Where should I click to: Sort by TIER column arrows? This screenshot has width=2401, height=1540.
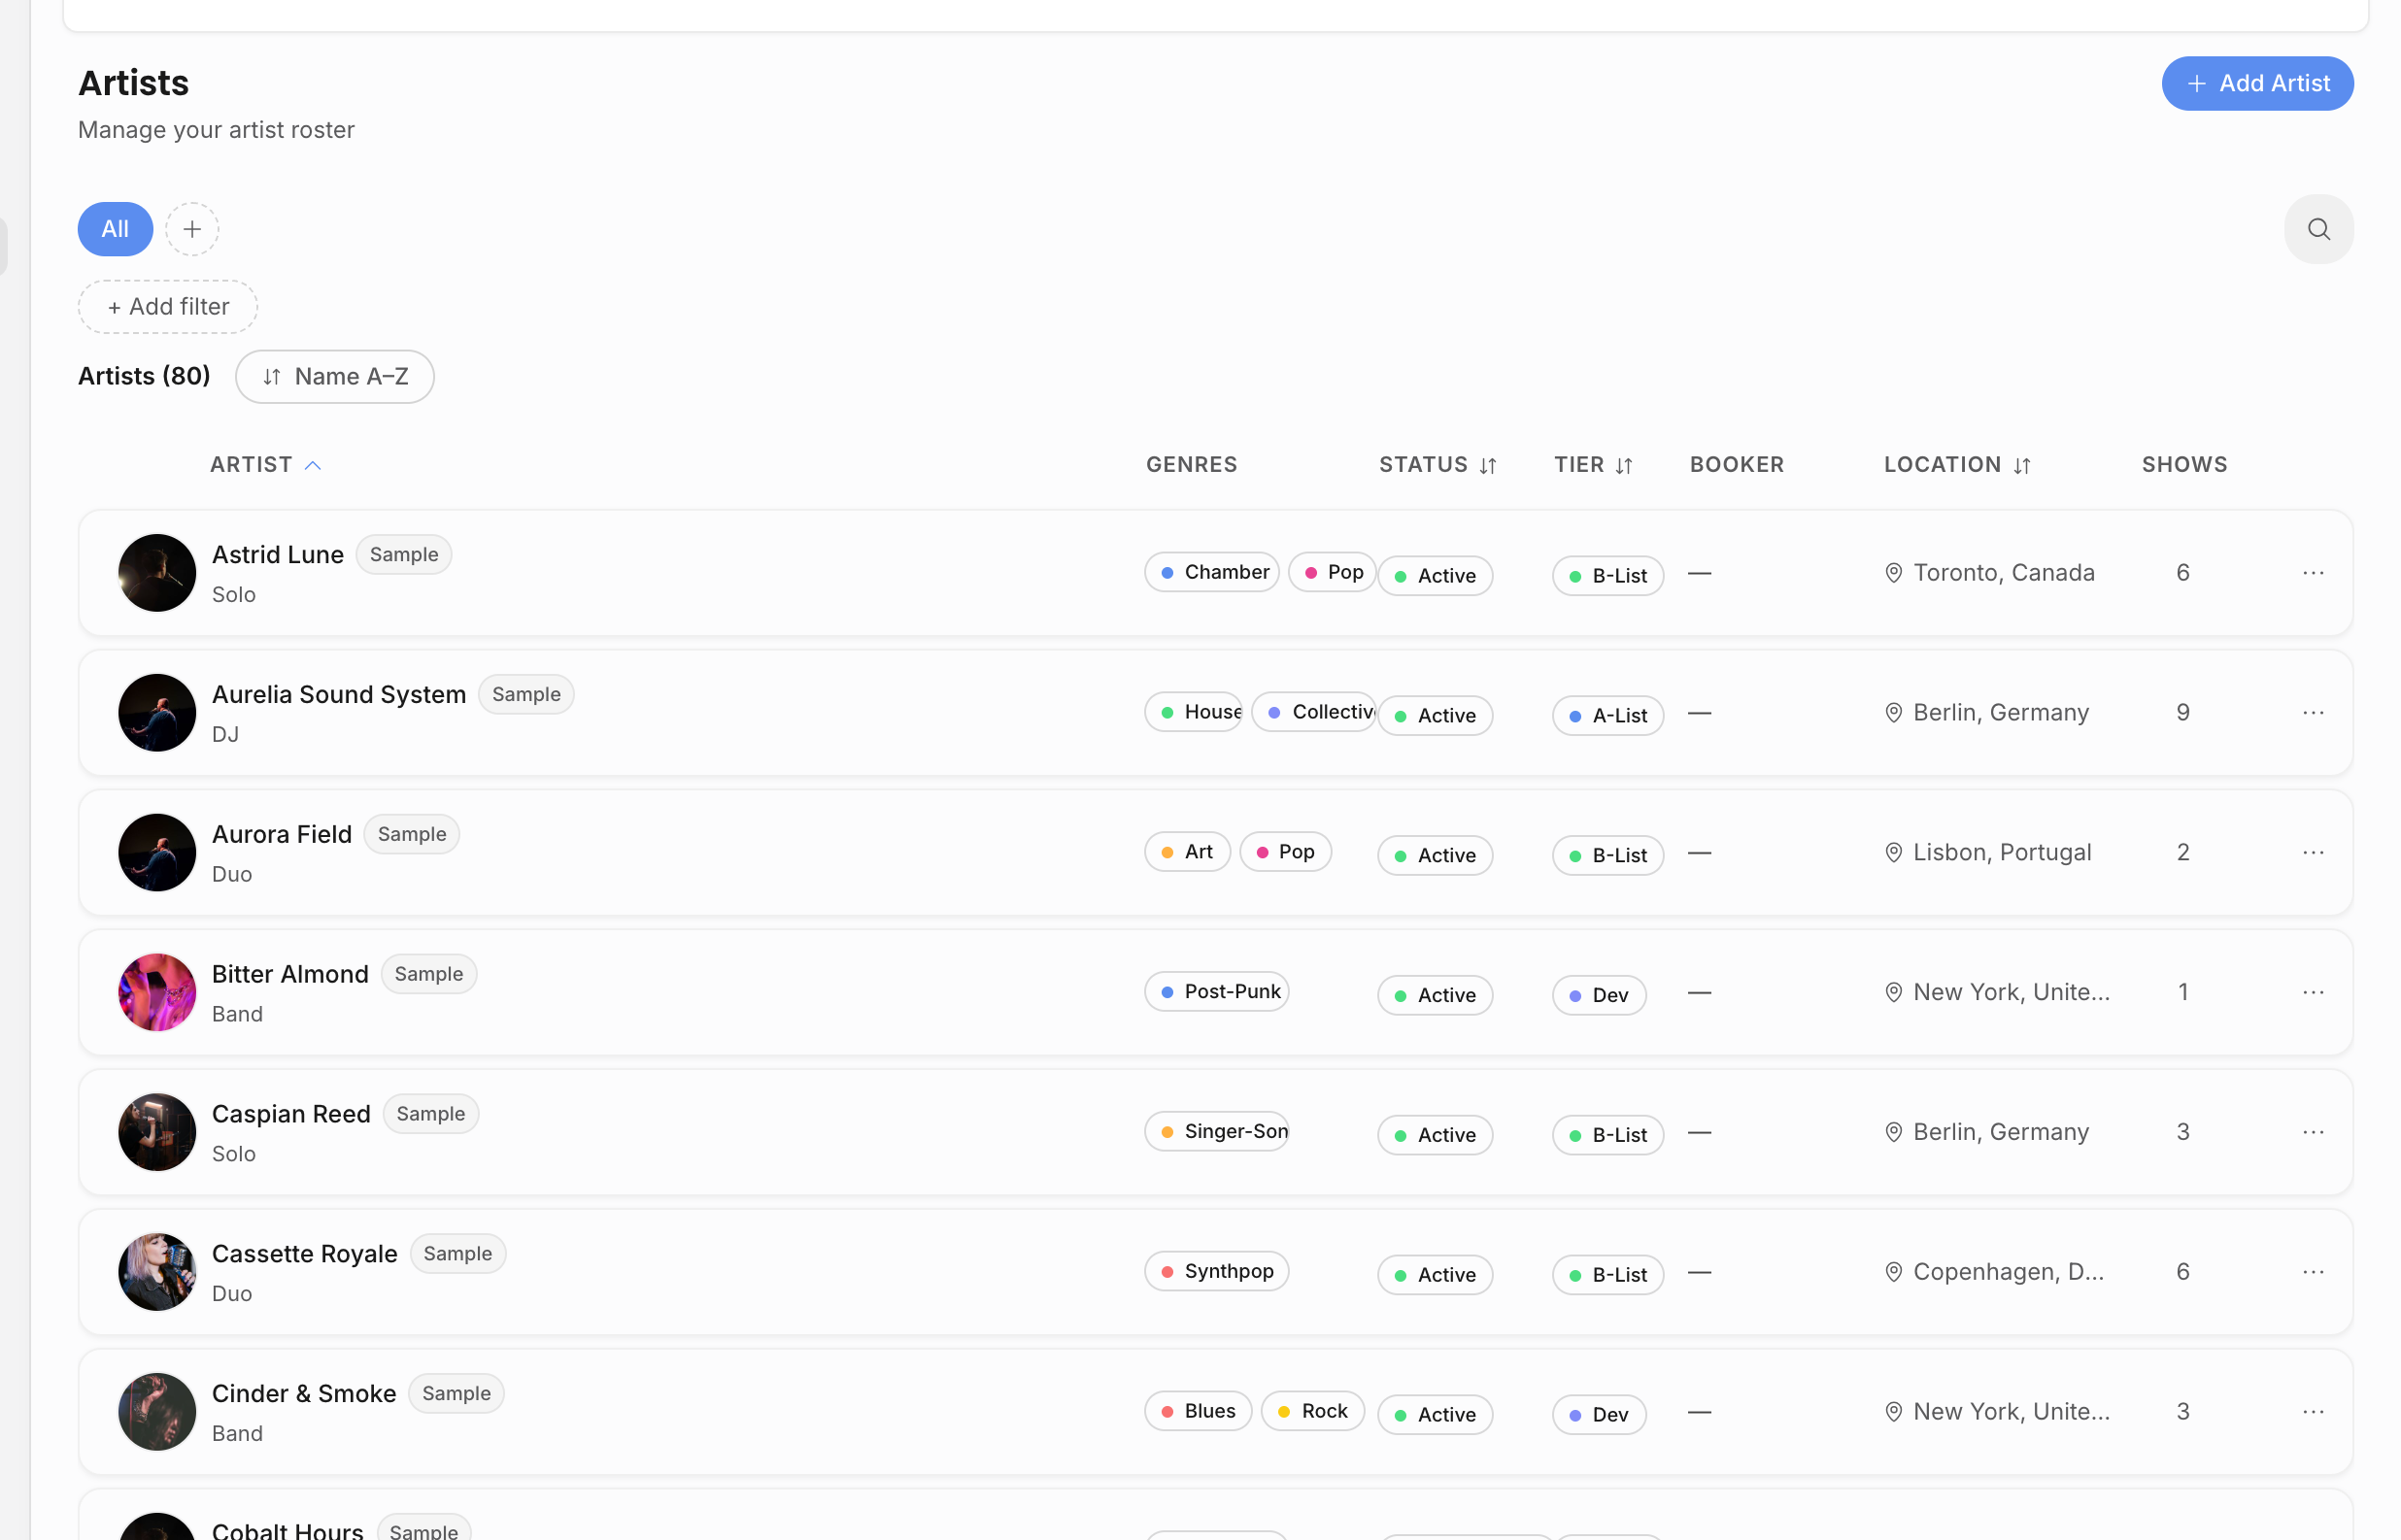pyautogui.click(x=1623, y=466)
